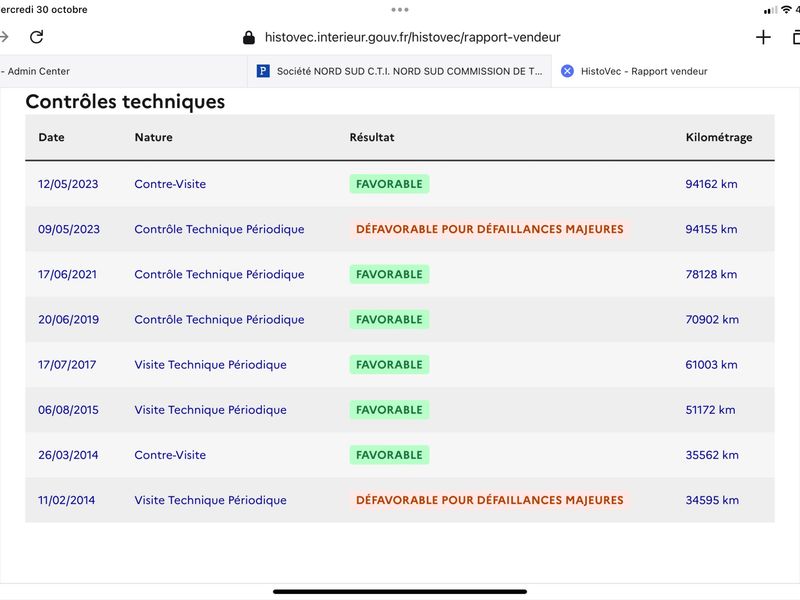Select the 12/05/2023 Contre-Visite row
The width and height of the screenshot is (800, 600).
point(400,184)
